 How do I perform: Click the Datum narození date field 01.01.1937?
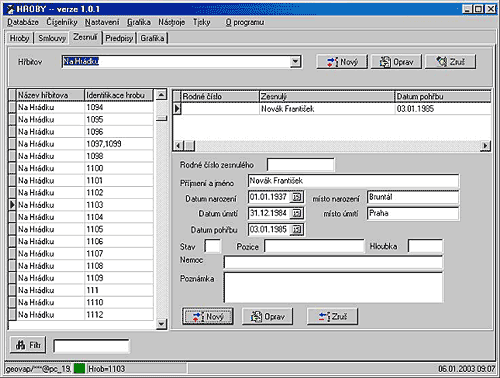(269, 197)
